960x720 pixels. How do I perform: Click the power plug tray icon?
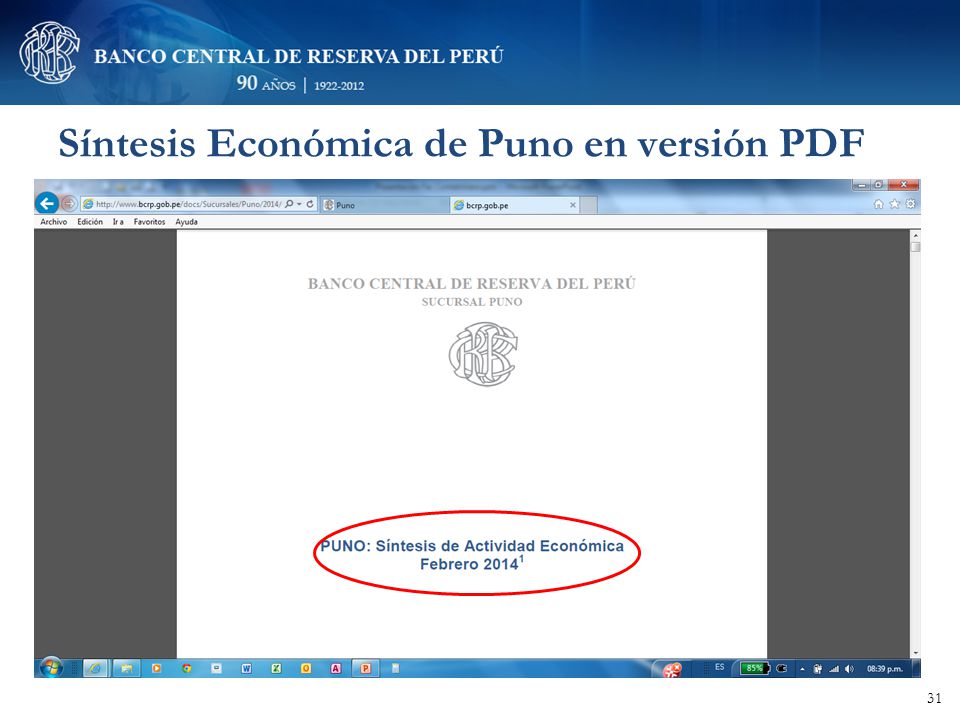(782, 668)
